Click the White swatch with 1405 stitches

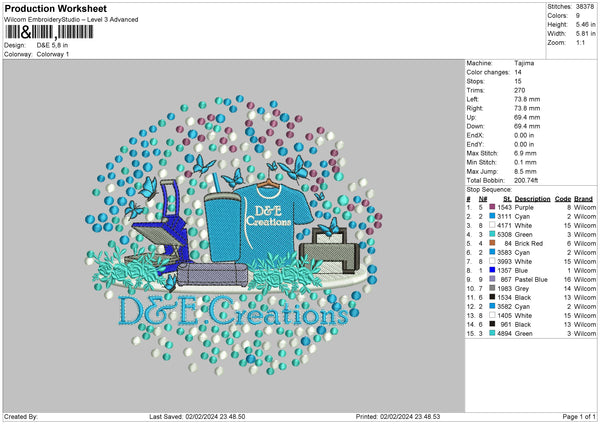coord(492,315)
